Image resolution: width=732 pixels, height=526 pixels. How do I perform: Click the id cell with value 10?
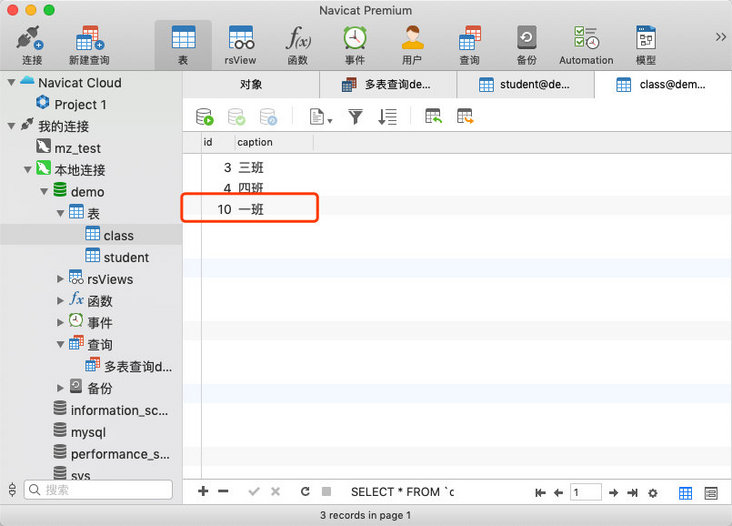pyautogui.click(x=224, y=209)
